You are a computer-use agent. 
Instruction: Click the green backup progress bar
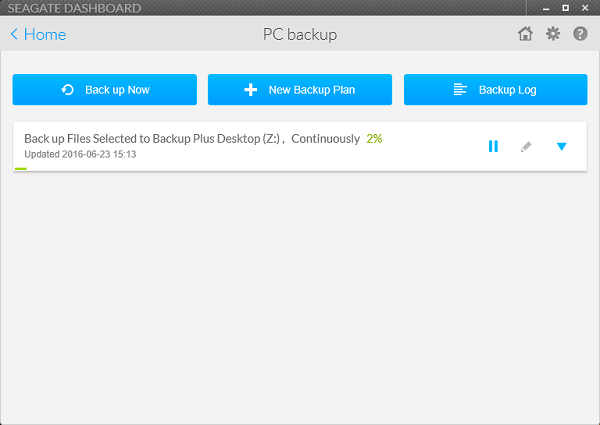tap(21, 169)
